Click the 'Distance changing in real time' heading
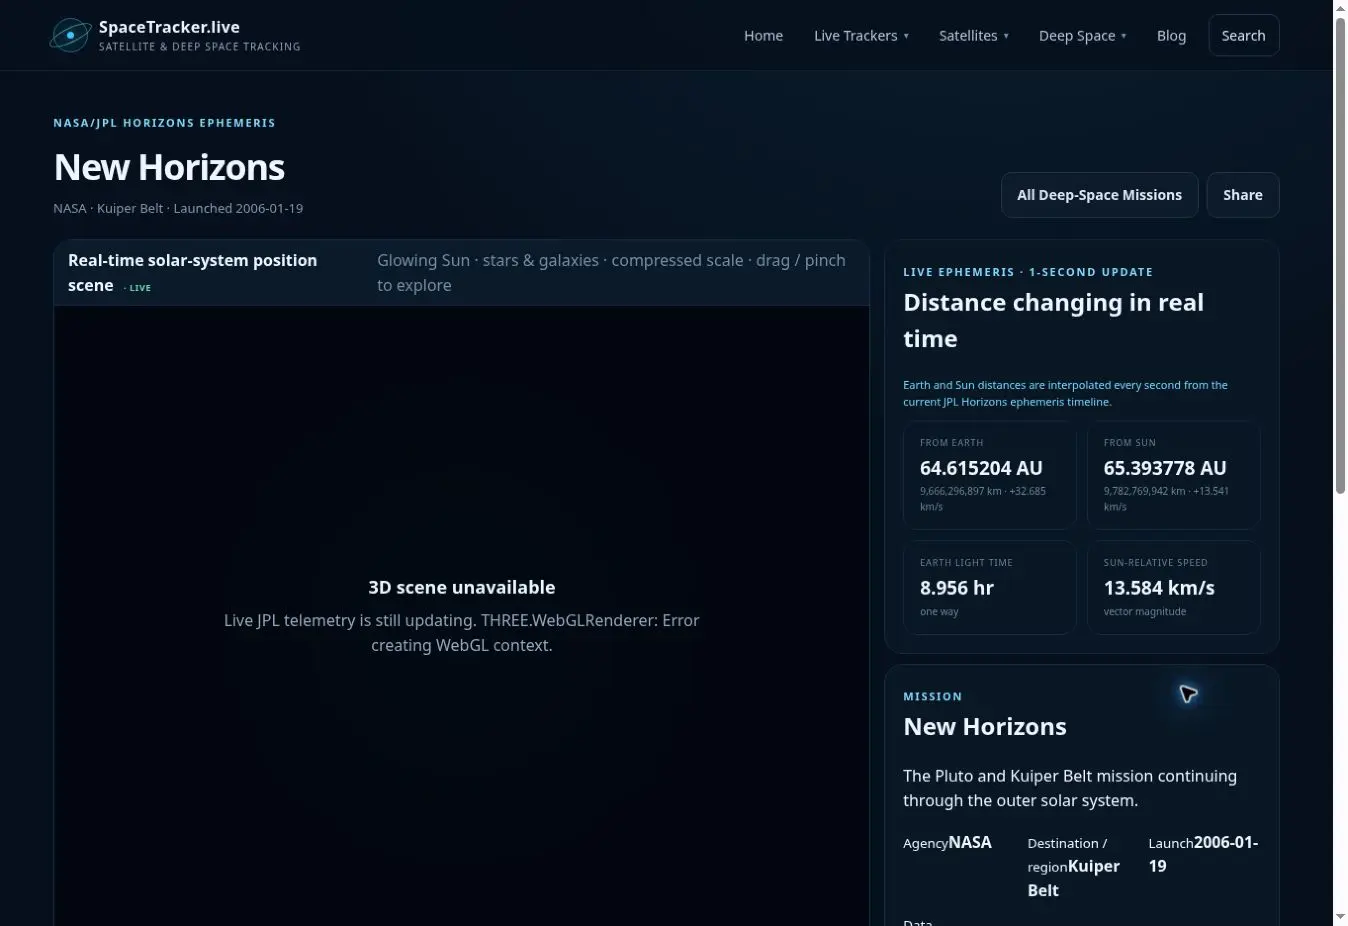Viewport: 1348px width, 926px height. click(x=1053, y=320)
